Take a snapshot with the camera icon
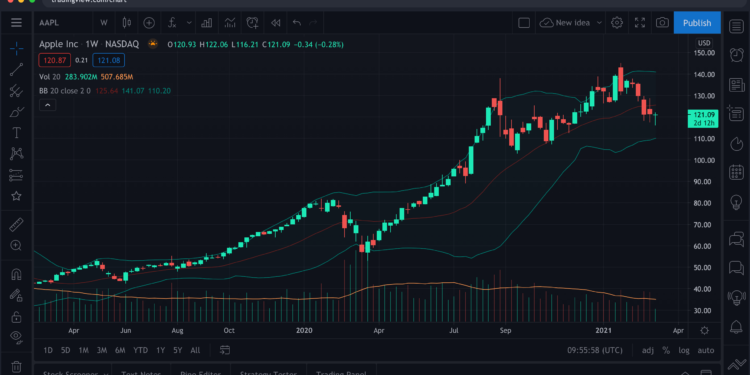750x375 pixels. point(662,22)
